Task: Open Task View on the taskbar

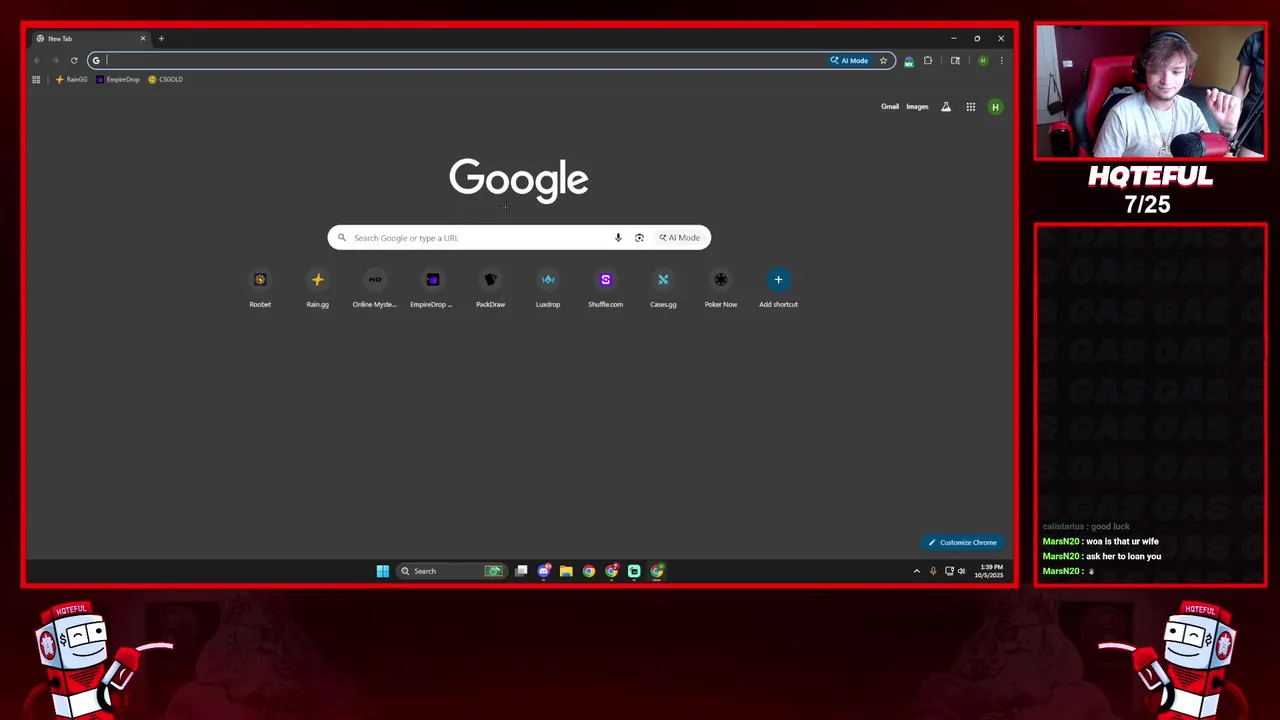Action: click(x=521, y=571)
